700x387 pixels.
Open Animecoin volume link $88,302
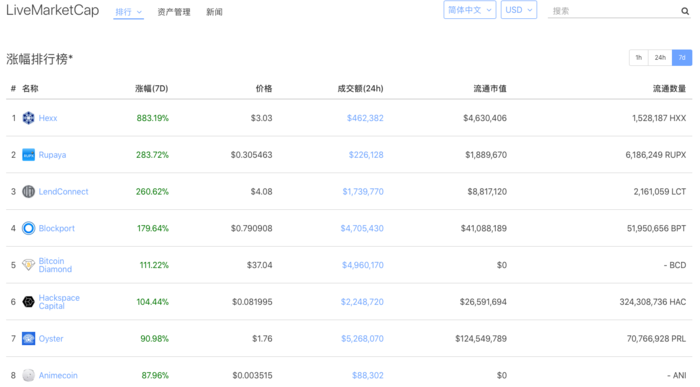coord(368,375)
